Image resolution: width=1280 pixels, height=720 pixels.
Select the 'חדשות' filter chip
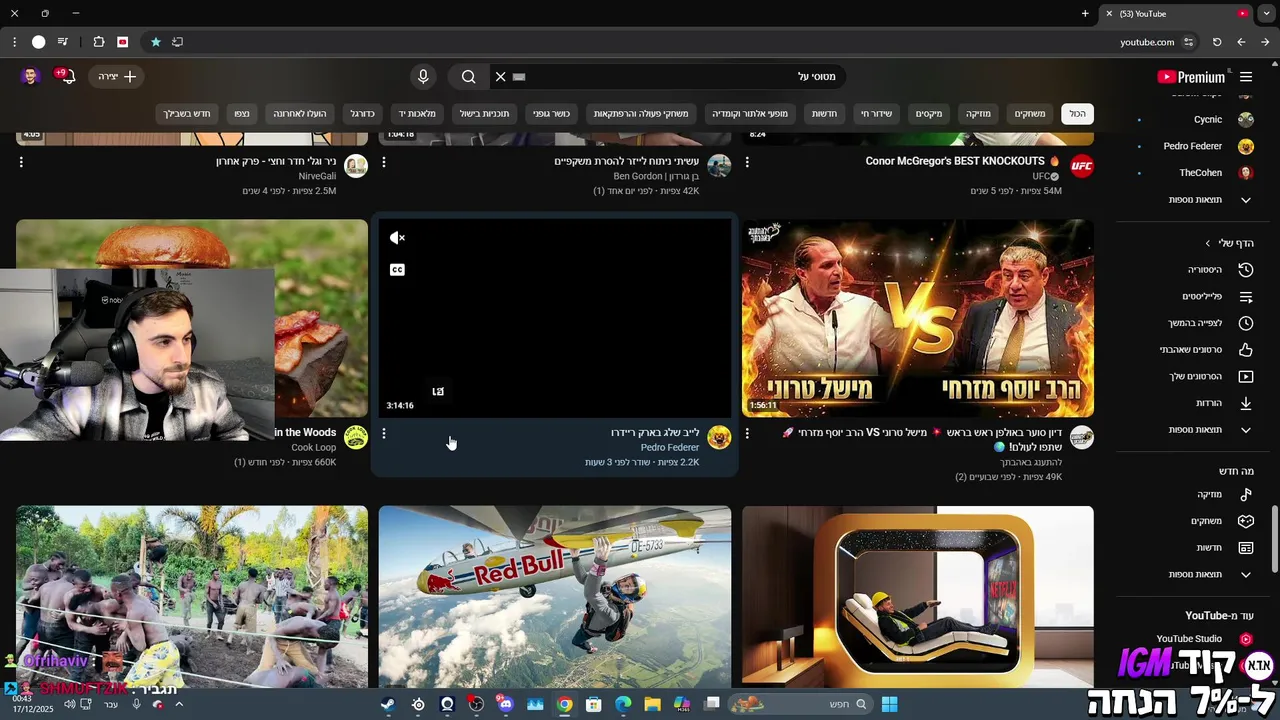pos(824,114)
